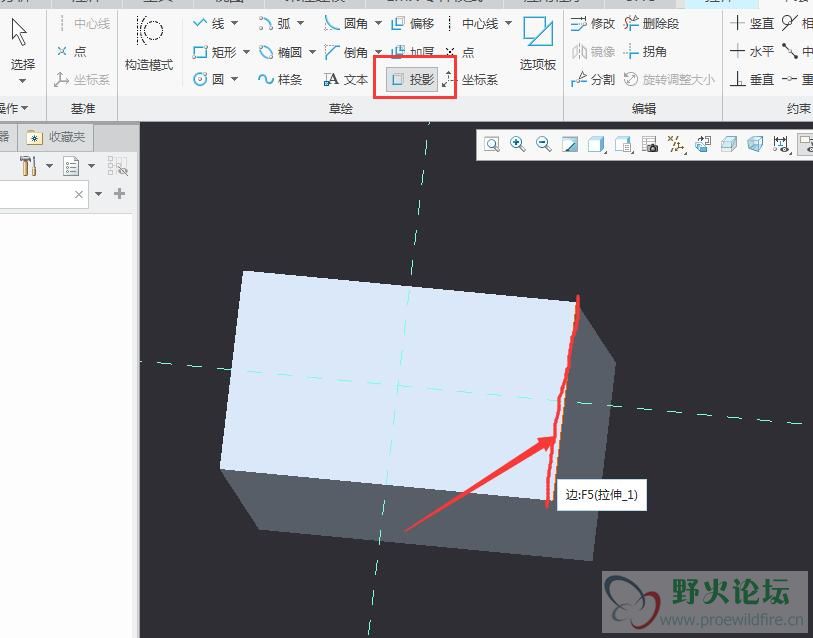Open the dropdown next to 圆角
The height and width of the screenshot is (638, 813).
pos(379,23)
